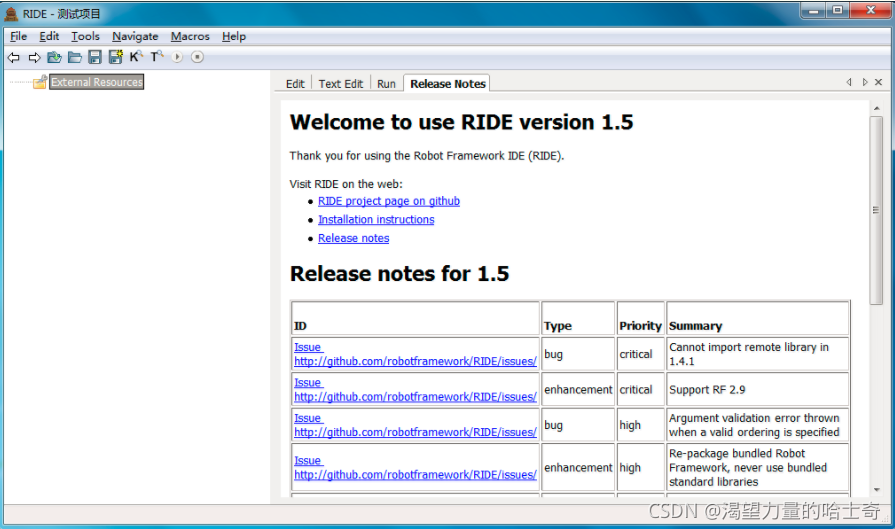Open the Navigate menu

coord(135,37)
